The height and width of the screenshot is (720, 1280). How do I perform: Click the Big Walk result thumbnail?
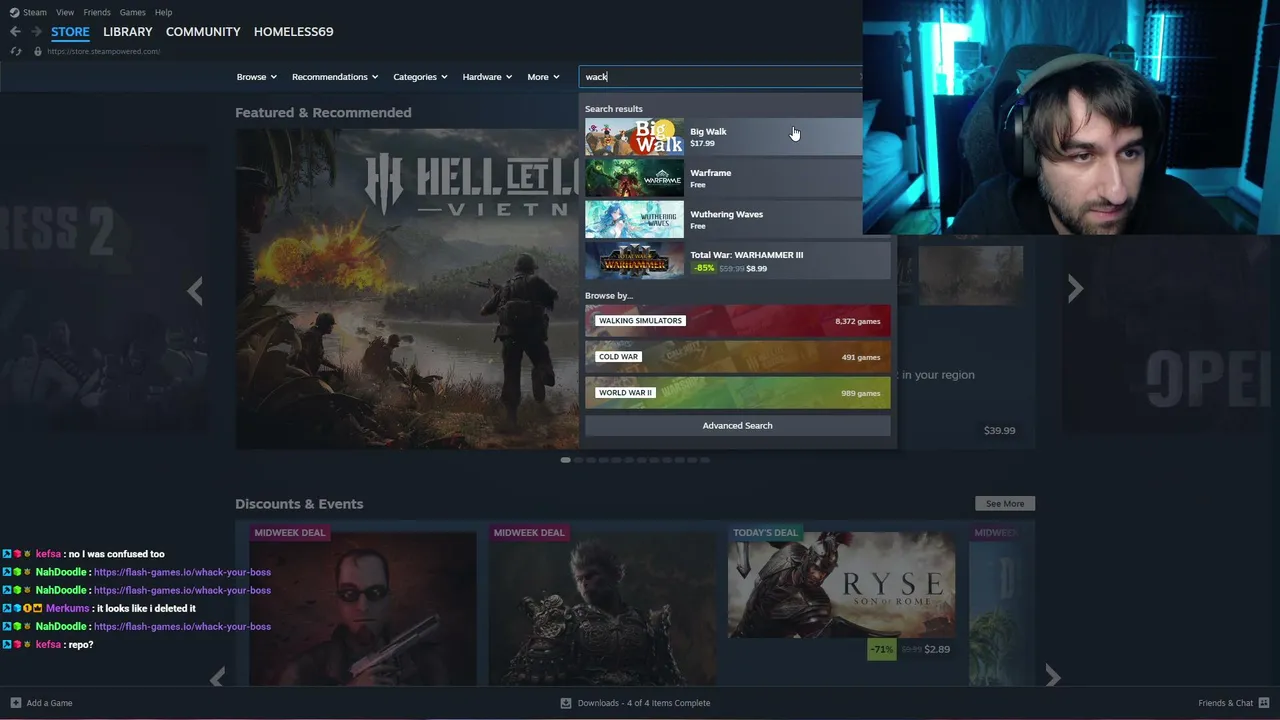[x=634, y=136]
